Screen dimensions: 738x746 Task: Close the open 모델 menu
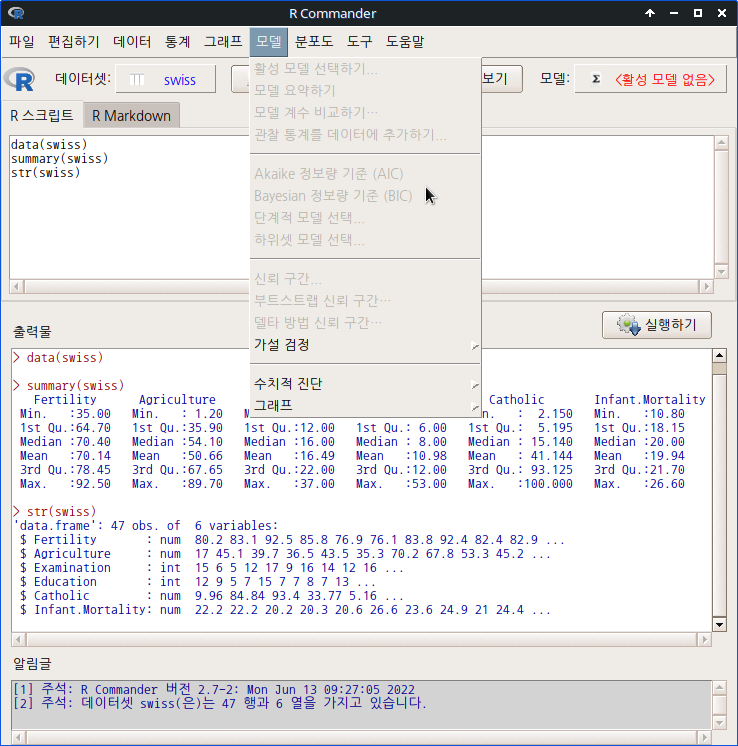(268, 42)
